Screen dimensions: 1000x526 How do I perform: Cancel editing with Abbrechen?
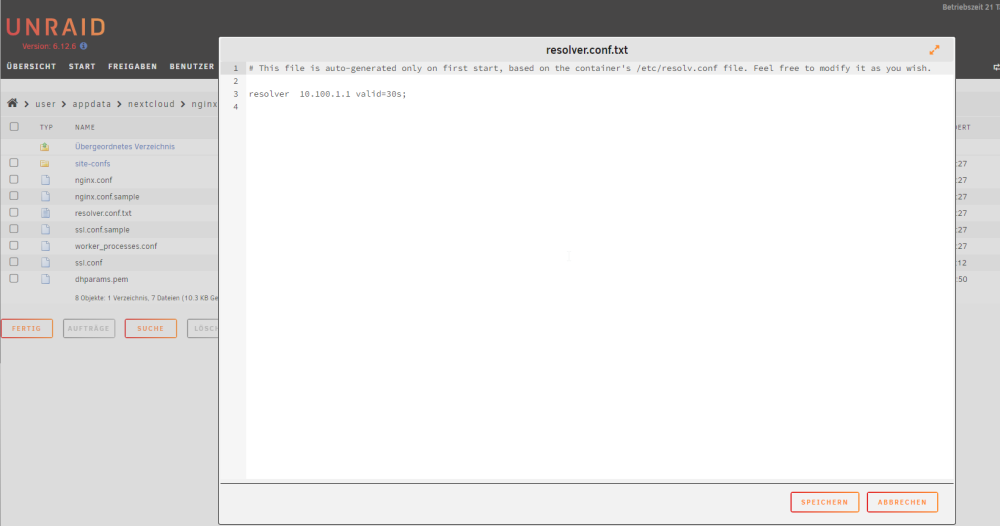902,502
